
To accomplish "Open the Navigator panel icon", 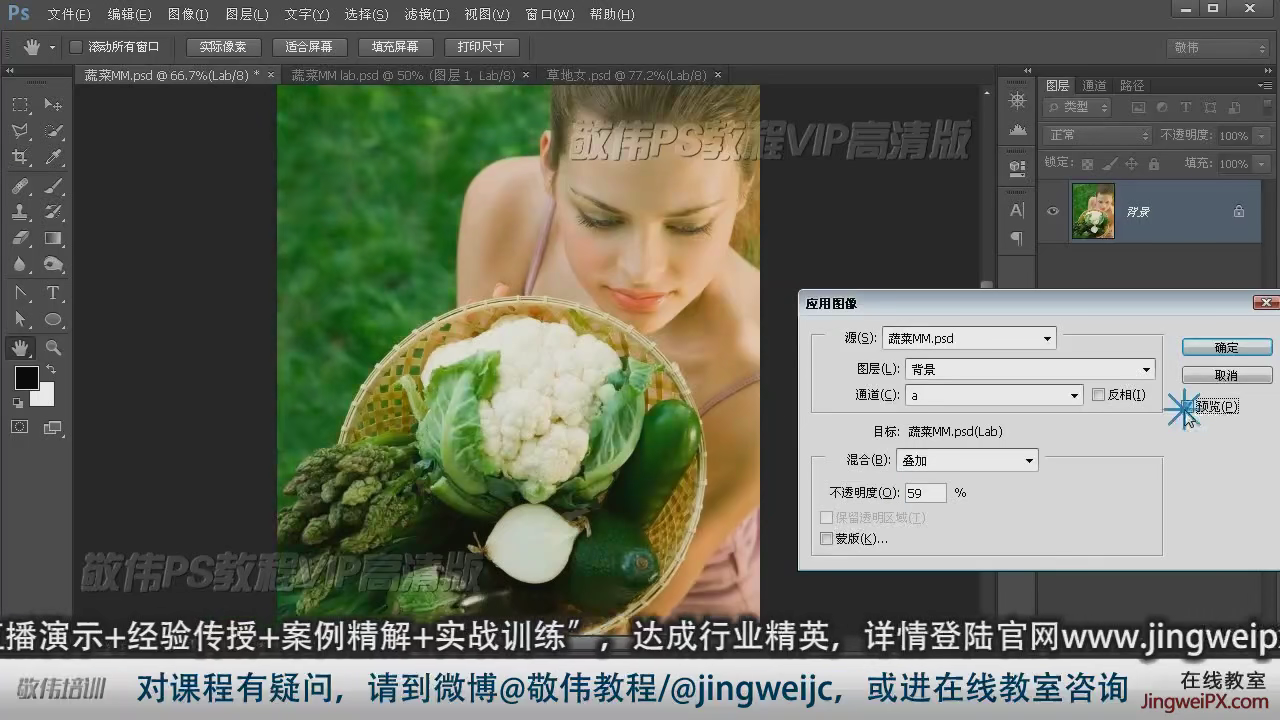I will (1017, 101).
